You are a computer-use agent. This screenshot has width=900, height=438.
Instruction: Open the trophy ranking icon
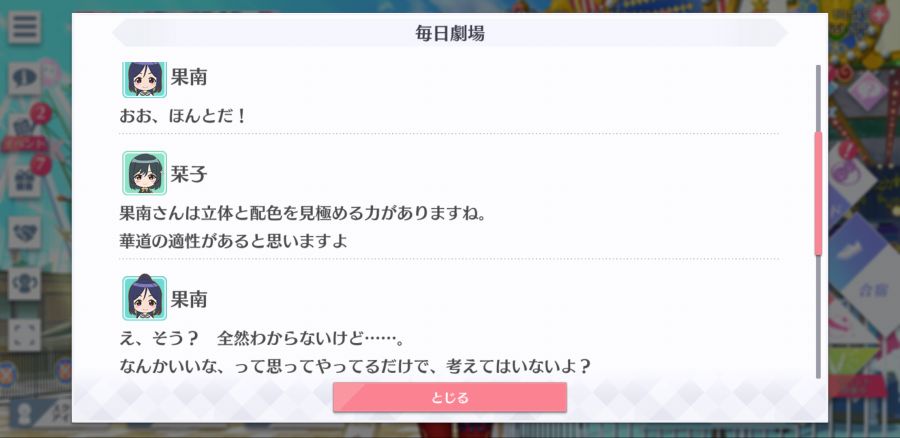click(25, 284)
